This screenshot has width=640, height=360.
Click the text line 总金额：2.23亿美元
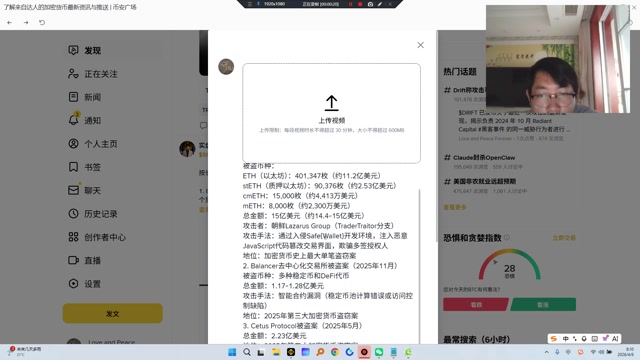click(274, 336)
